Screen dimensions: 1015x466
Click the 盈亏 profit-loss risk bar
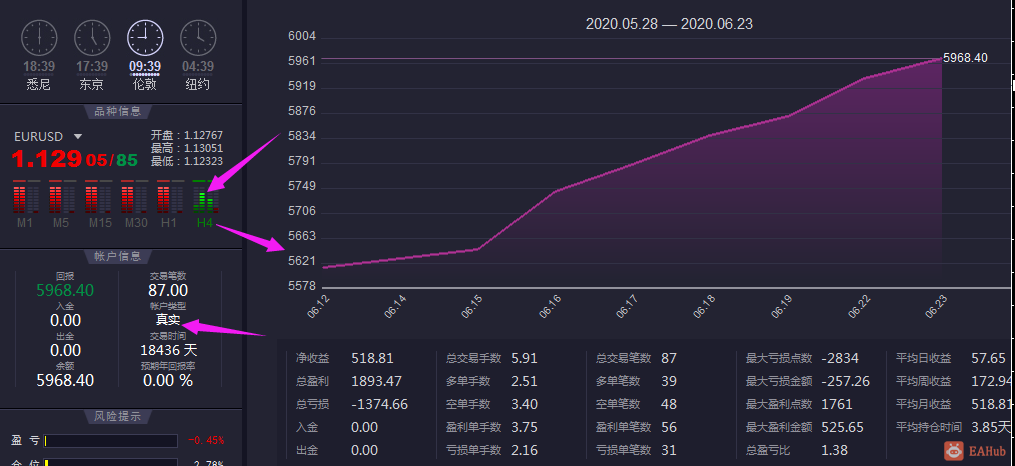(x=111, y=441)
